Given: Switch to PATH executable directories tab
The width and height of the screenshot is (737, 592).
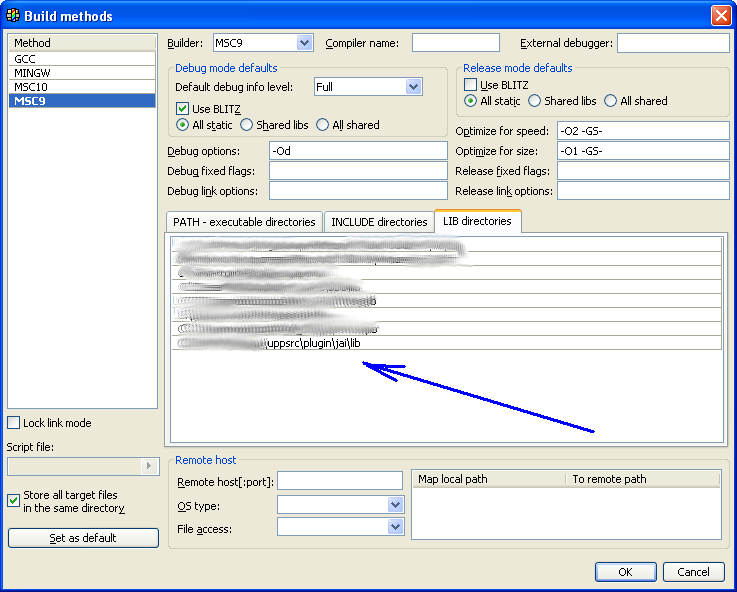Looking at the screenshot, I should tap(244, 222).
